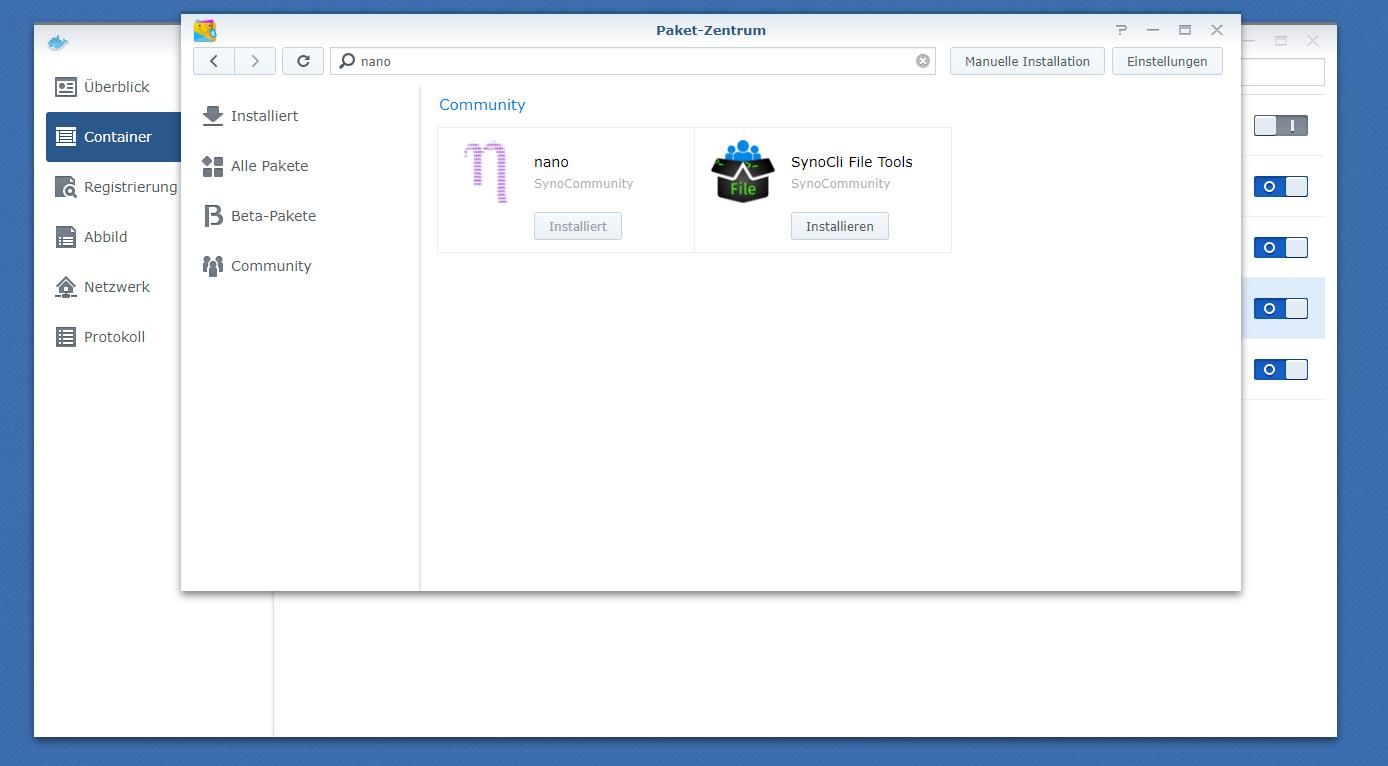Toggle the third container switch

(1281, 248)
